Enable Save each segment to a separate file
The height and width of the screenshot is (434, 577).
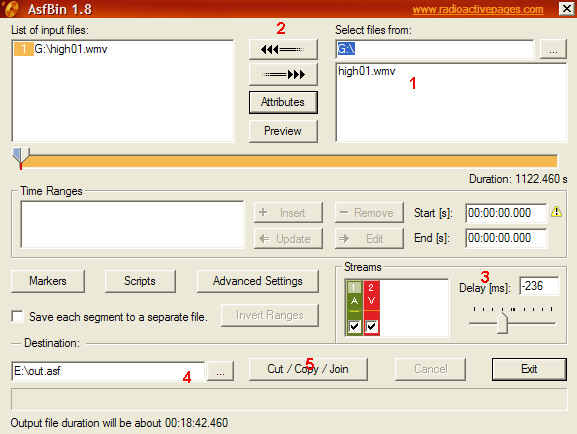pos(17,317)
